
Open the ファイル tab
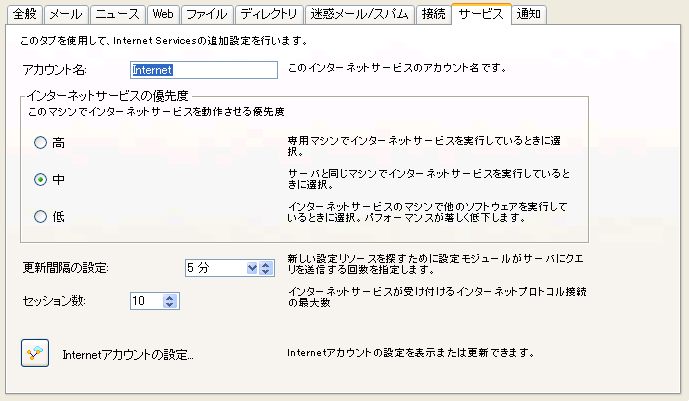(x=208, y=14)
